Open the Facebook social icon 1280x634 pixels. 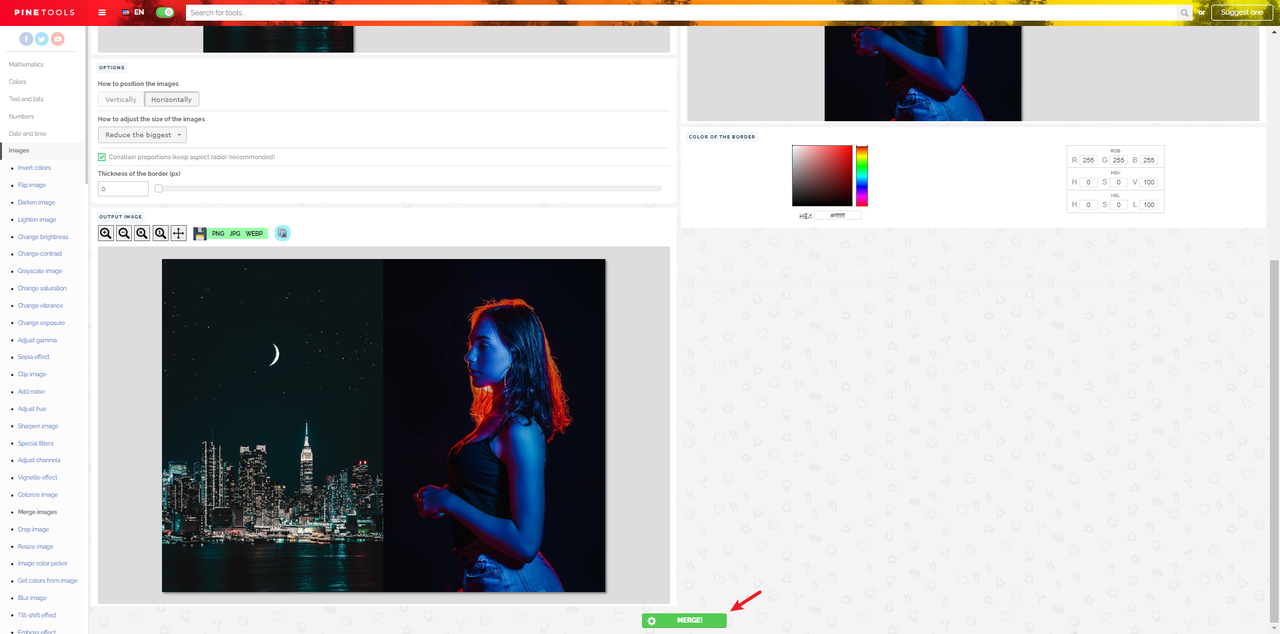coord(26,39)
